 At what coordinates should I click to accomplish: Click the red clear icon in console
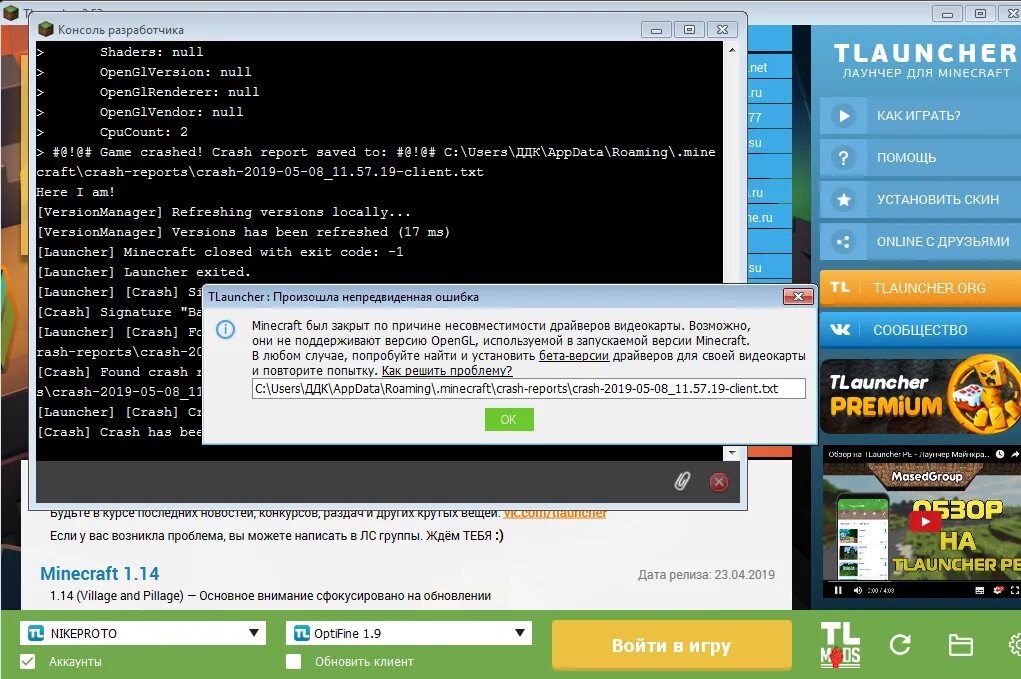point(718,482)
